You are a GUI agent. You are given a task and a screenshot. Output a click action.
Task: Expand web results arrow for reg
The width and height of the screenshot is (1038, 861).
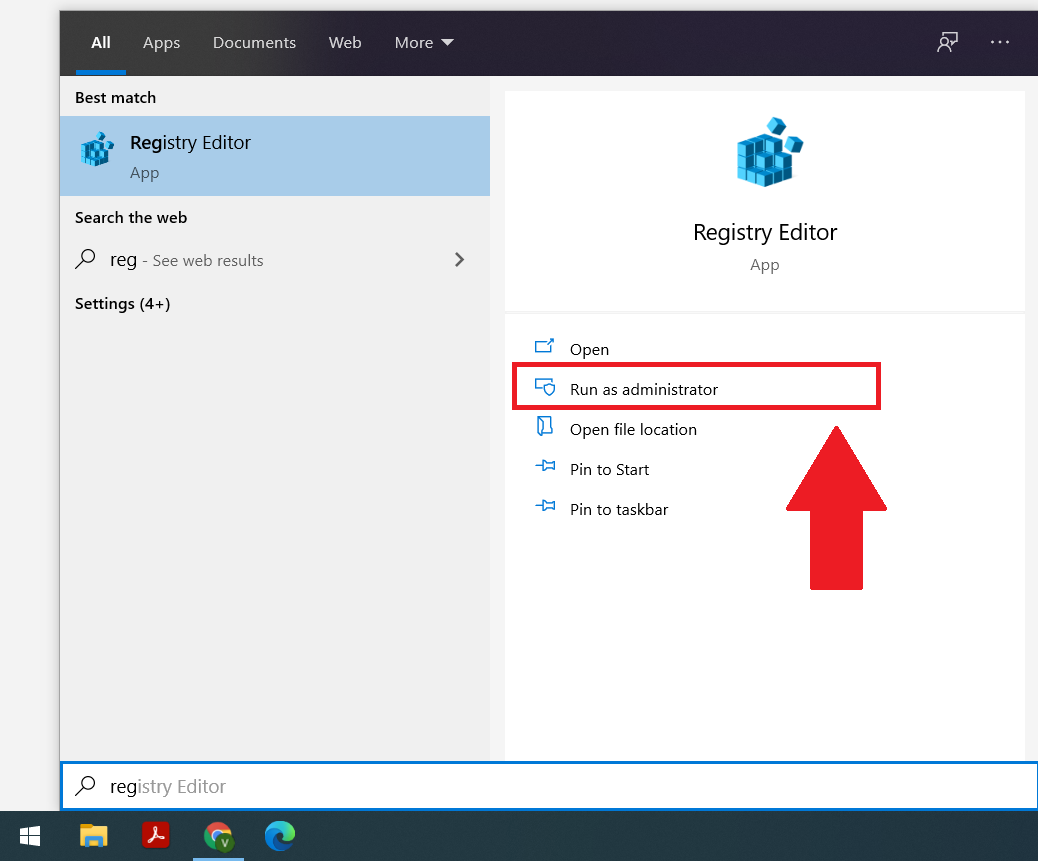tap(459, 259)
